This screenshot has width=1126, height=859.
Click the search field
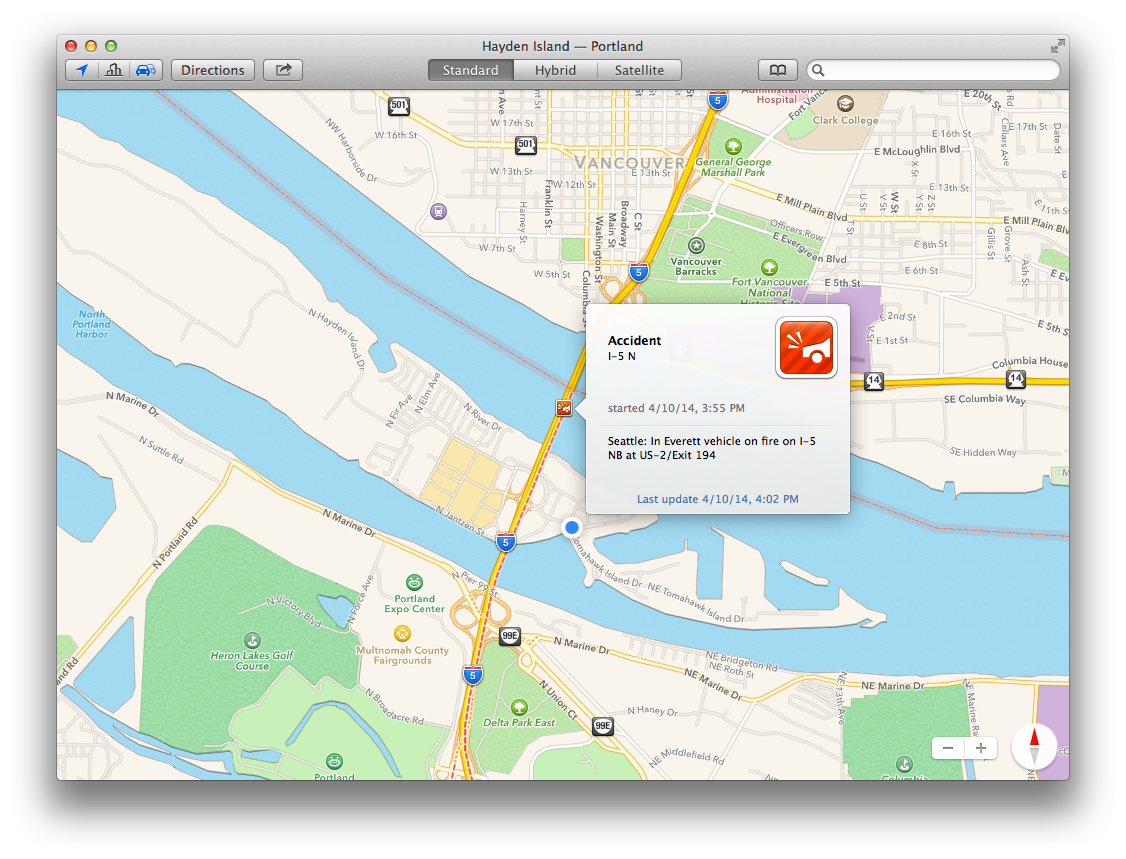coord(934,70)
